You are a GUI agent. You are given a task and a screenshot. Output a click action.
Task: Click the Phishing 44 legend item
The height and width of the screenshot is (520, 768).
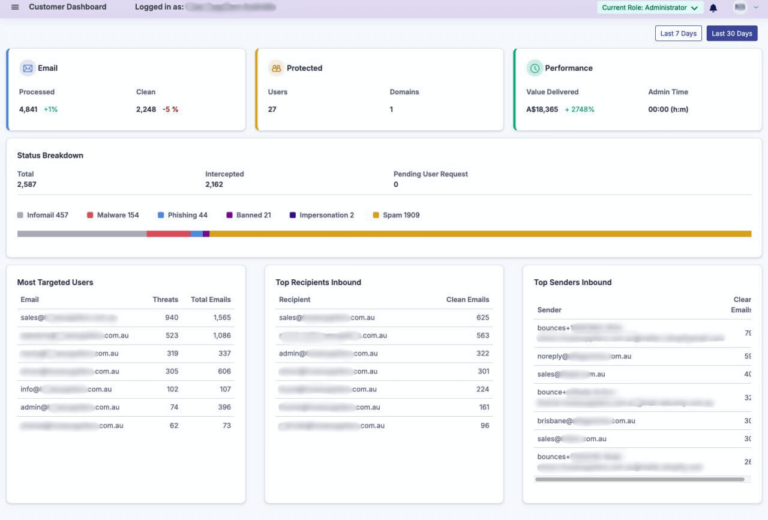pos(183,215)
